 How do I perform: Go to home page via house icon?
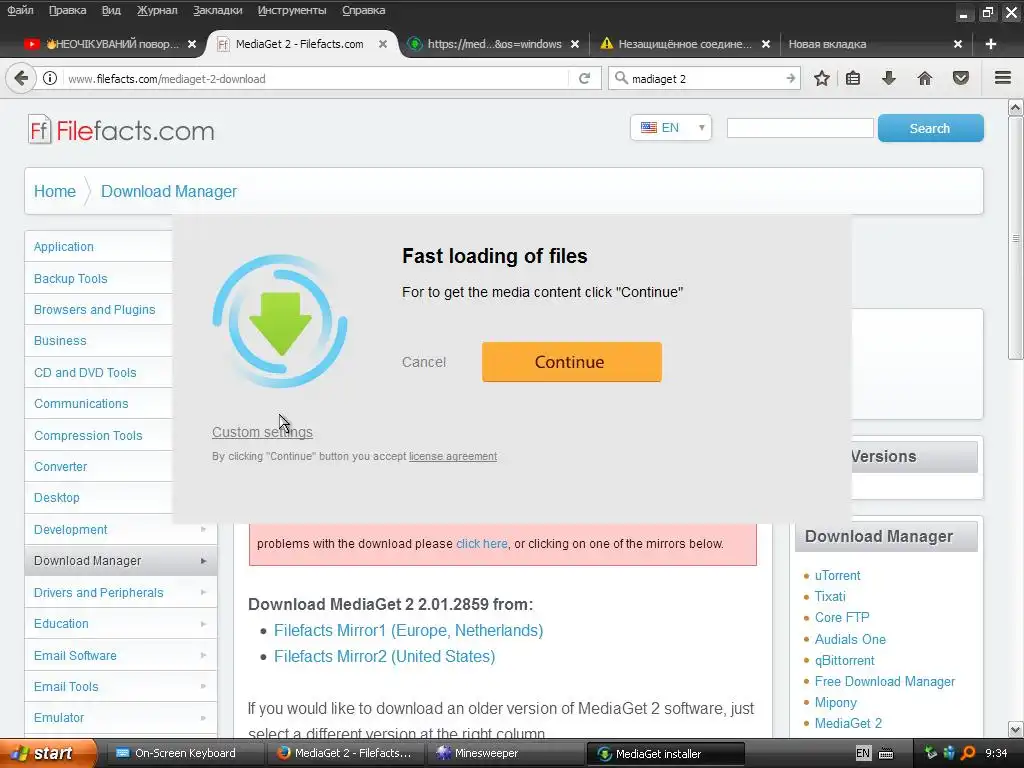pyautogui.click(x=925, y=78)
